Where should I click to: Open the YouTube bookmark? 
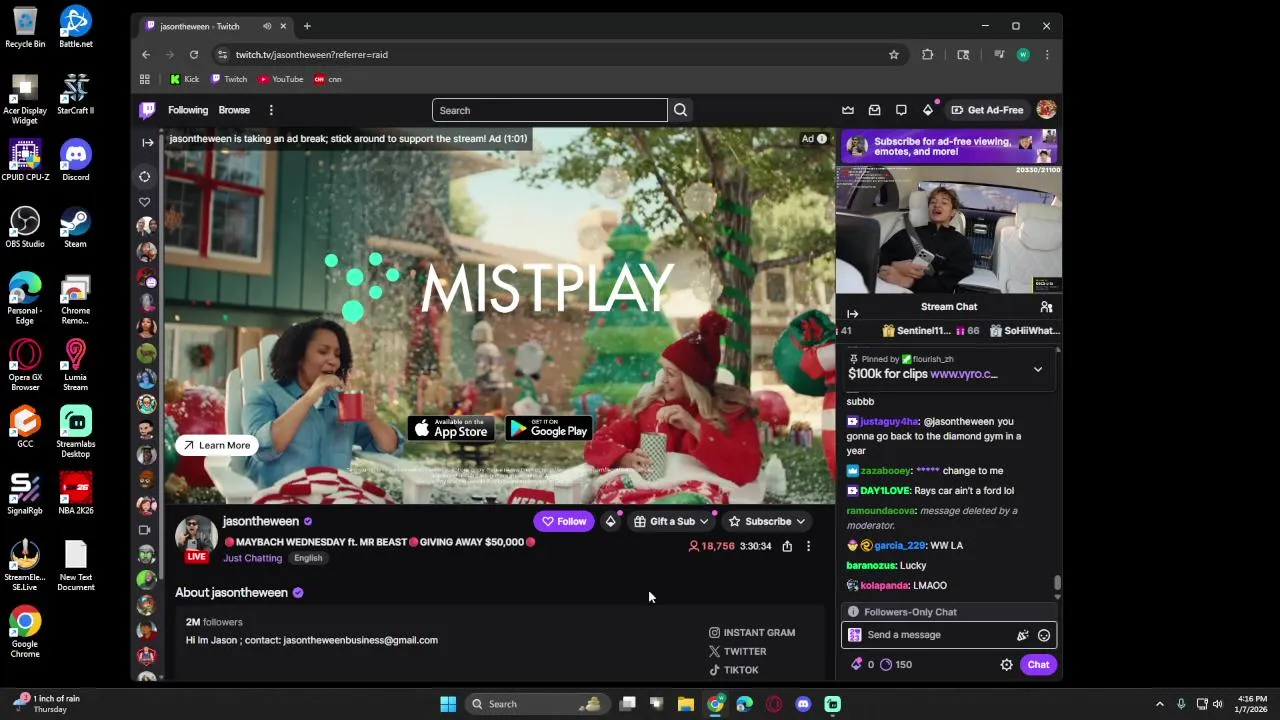coord(280,79)
